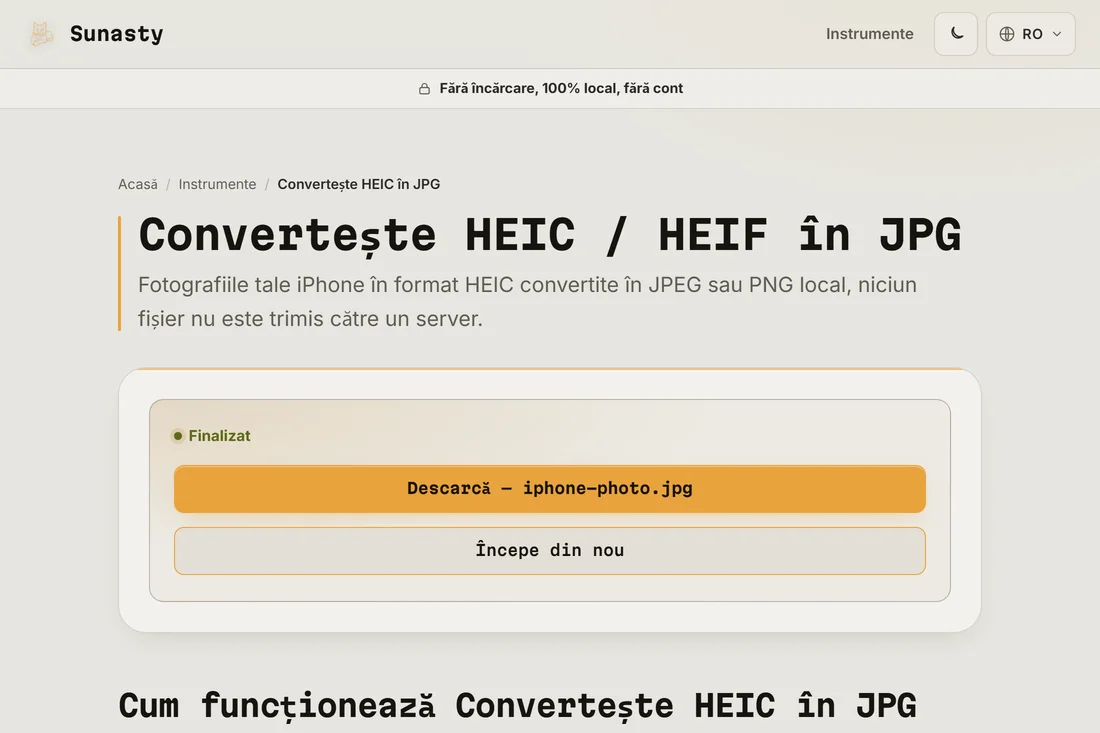Click the 'Începe din nou' button
1100x733 pixels.
coord(550,551)
